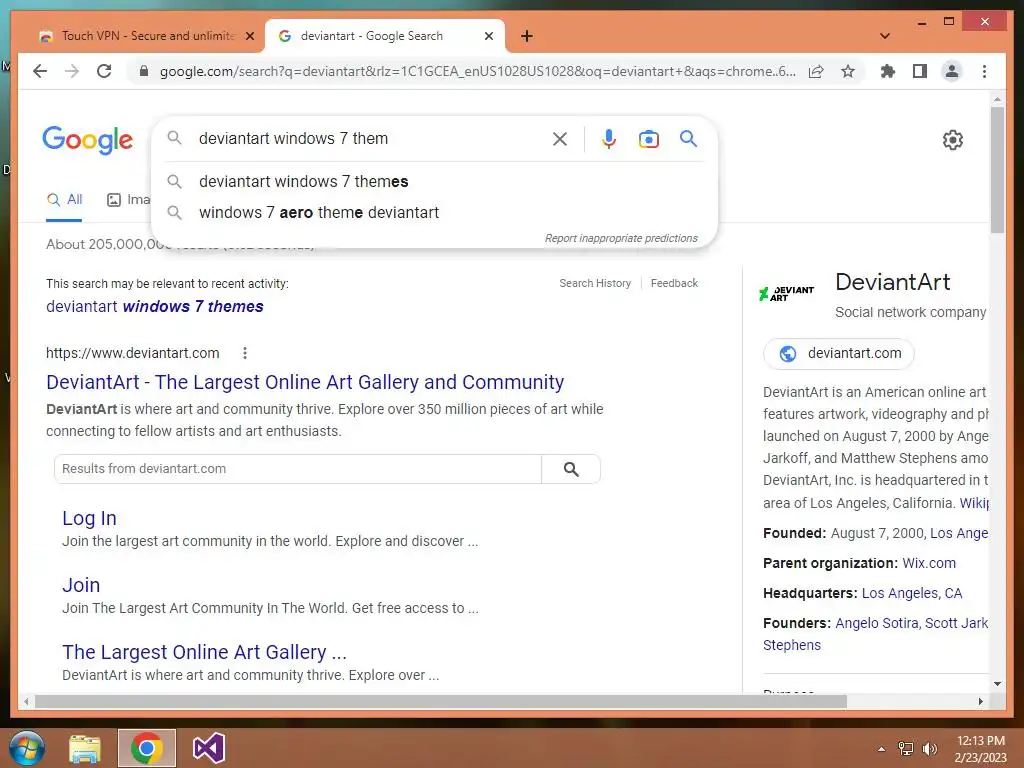Open the Search History link
1024x768 pixels.
[x=595, y=283]
